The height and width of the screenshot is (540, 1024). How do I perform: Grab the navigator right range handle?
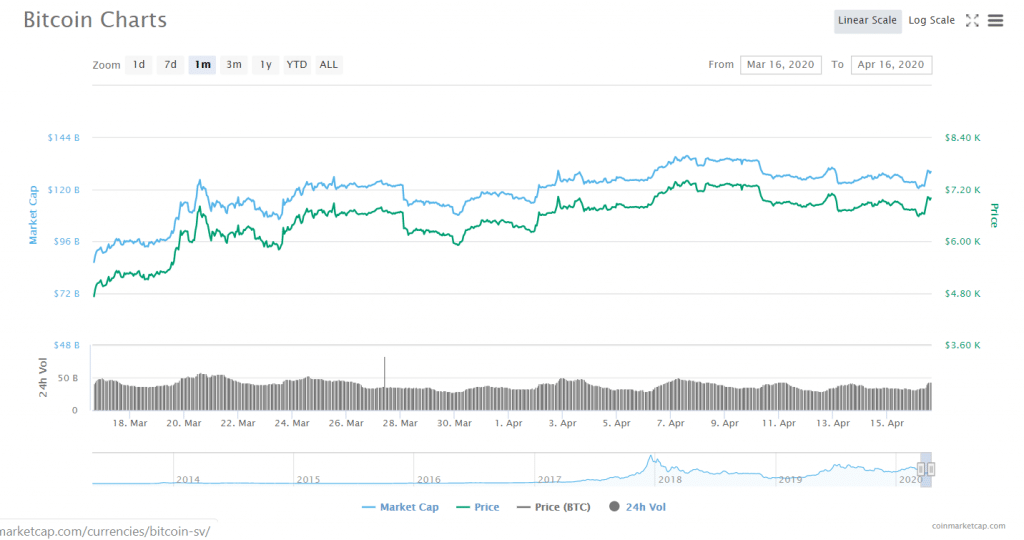point(931,468)
